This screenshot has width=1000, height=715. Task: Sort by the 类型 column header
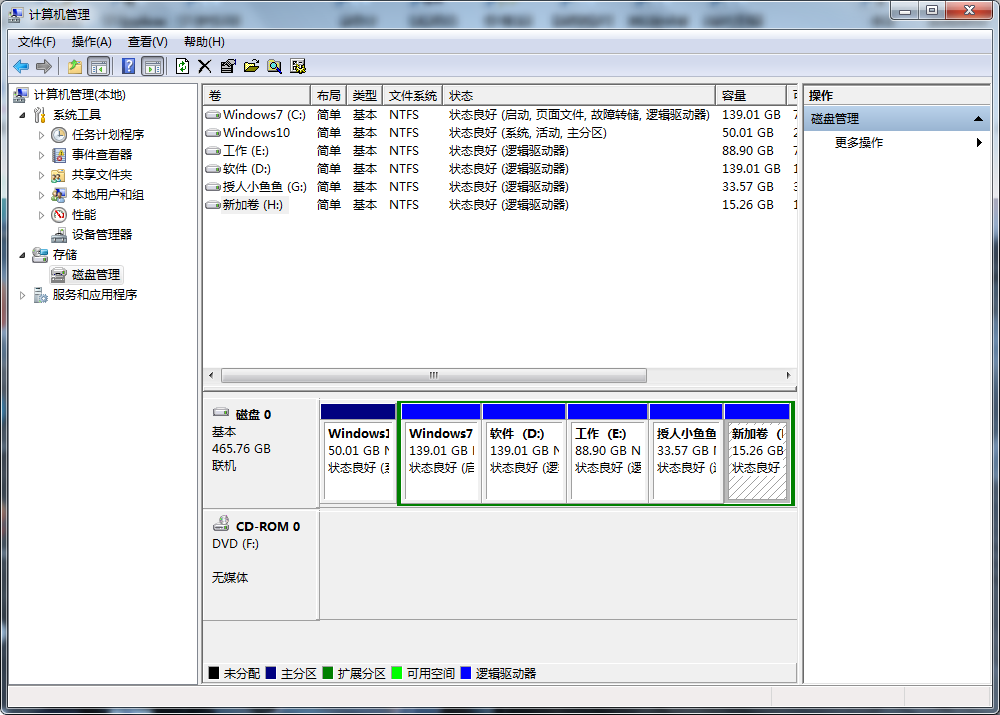click(364, 96)
